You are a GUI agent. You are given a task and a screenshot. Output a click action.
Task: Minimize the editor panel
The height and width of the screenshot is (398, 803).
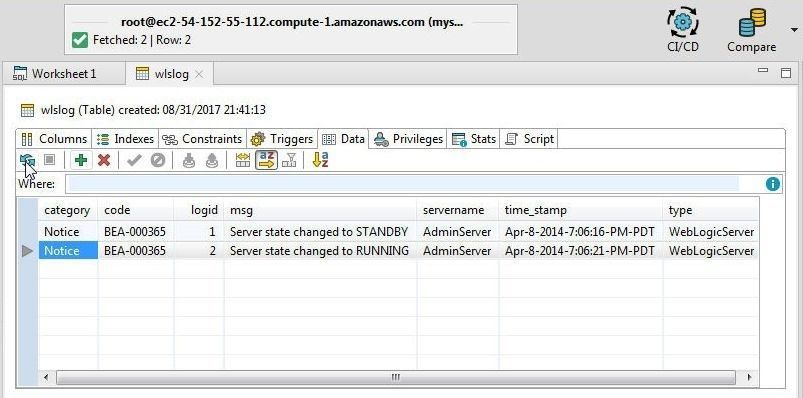point(763,71)
